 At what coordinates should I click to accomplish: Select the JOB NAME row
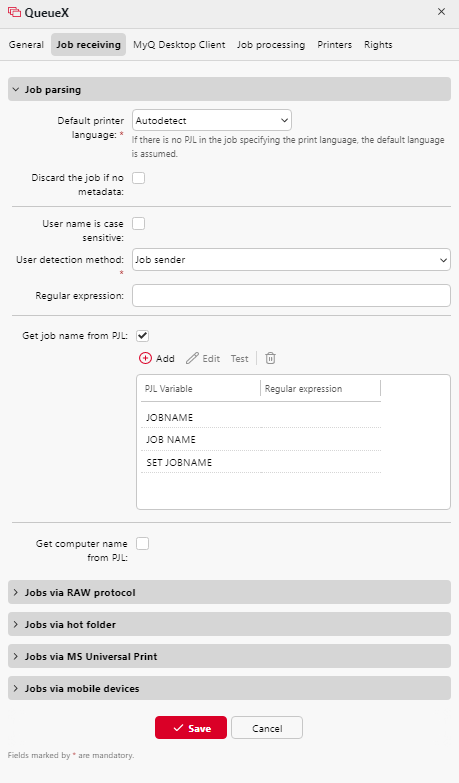tap(261, 439)
